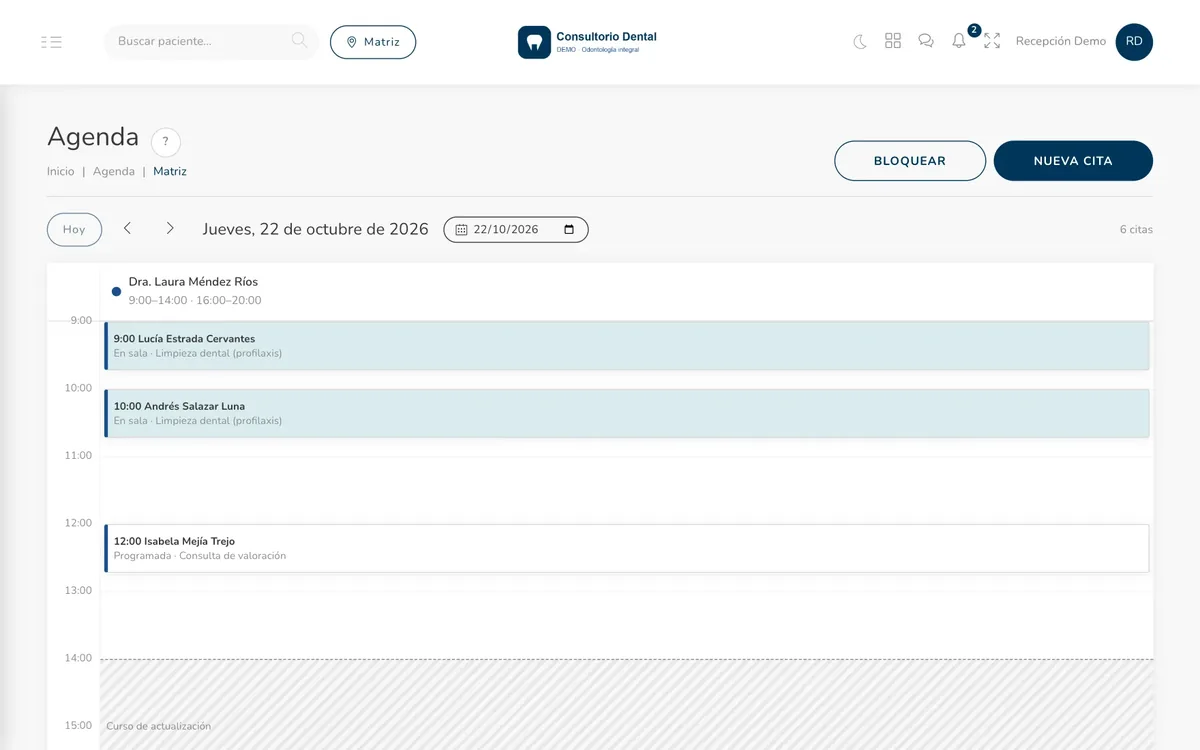Follow the Inicio breadcrumb link
The image size is (1200, 750).
tap(61, 172)
